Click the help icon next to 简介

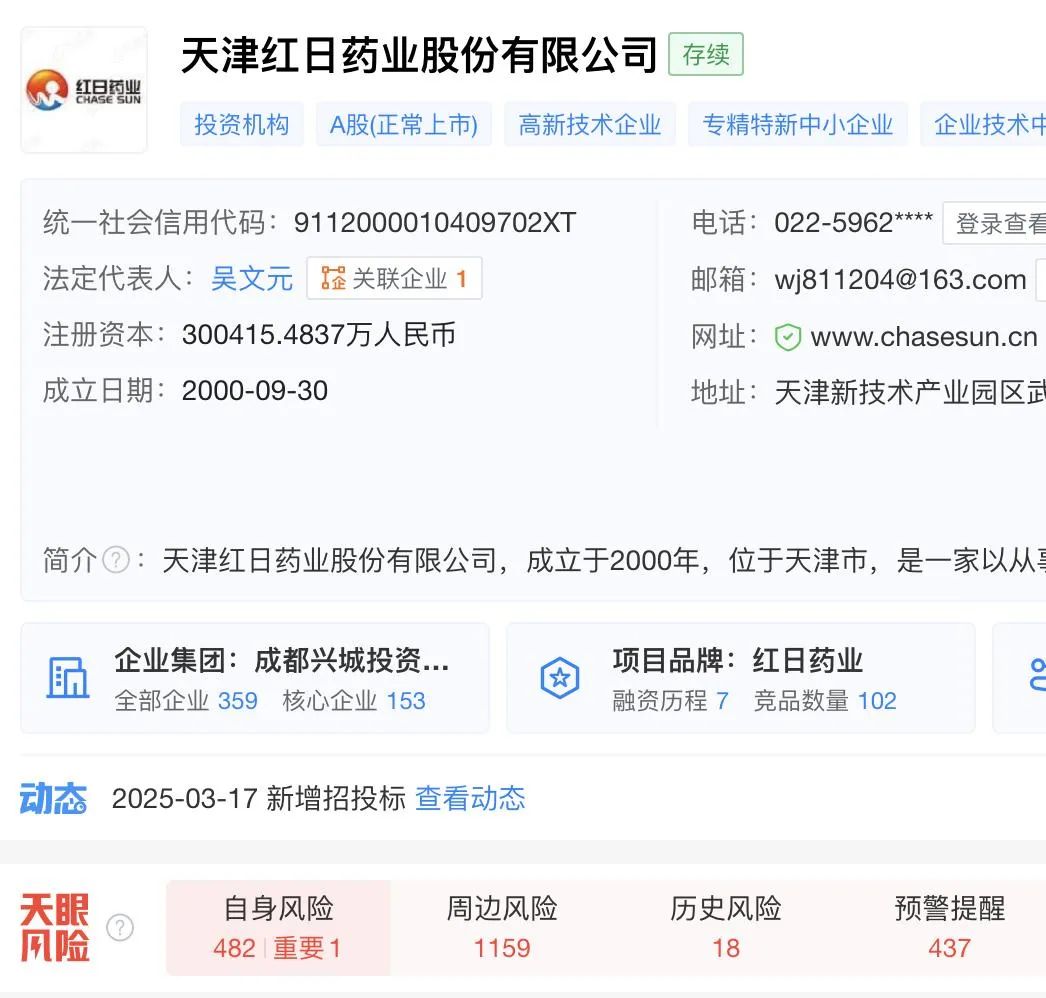(x=116, y=560)
